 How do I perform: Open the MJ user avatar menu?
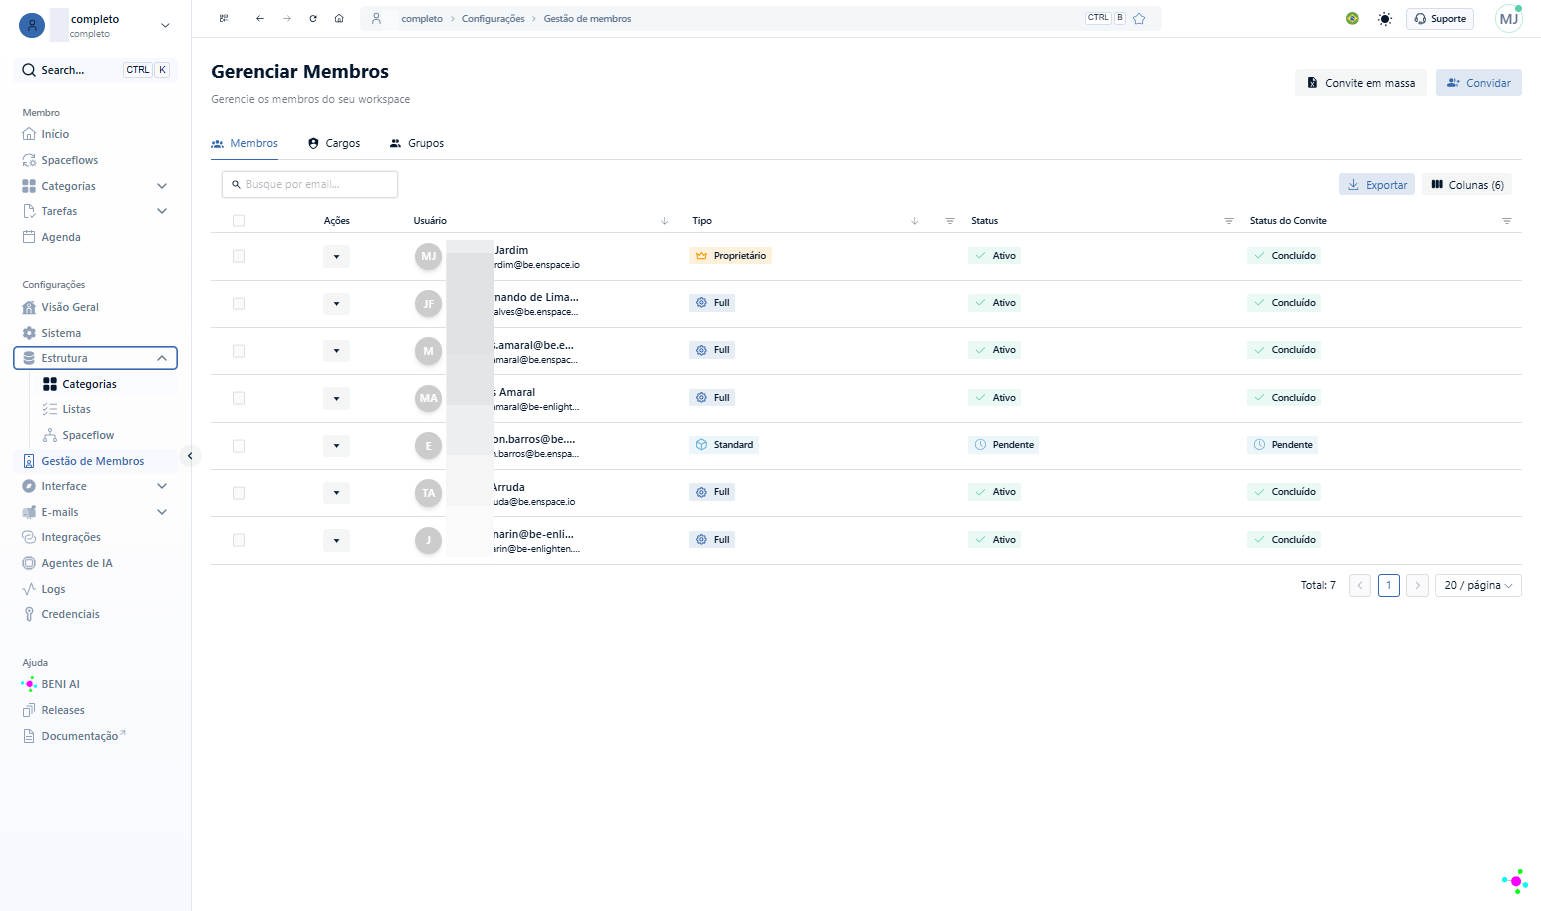(1509, 19)
